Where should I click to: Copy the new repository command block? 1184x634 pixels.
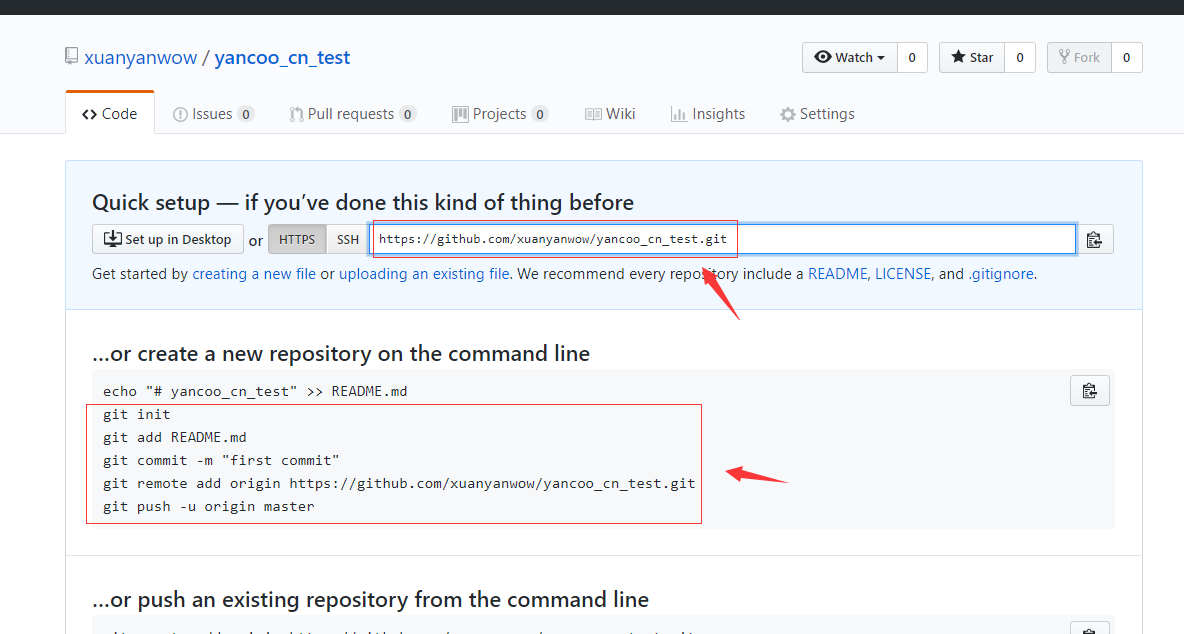(1090, 391)
